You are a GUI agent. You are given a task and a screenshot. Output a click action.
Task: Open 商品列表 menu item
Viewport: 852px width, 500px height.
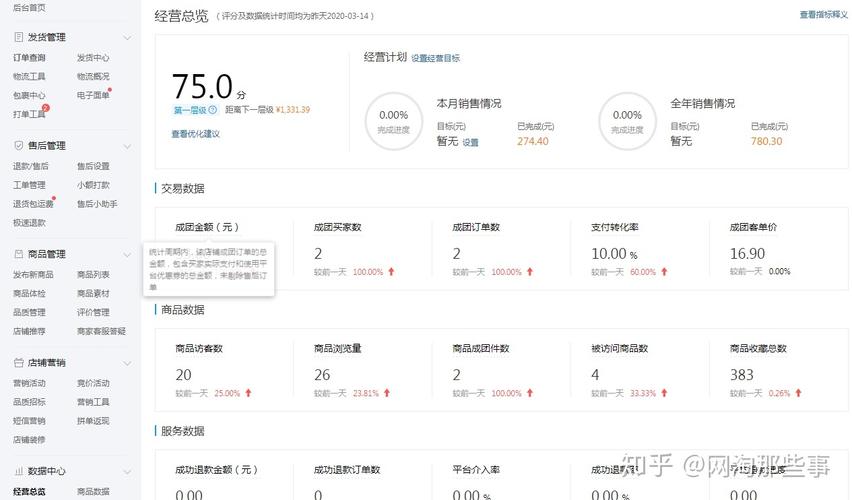coord(93,274)
